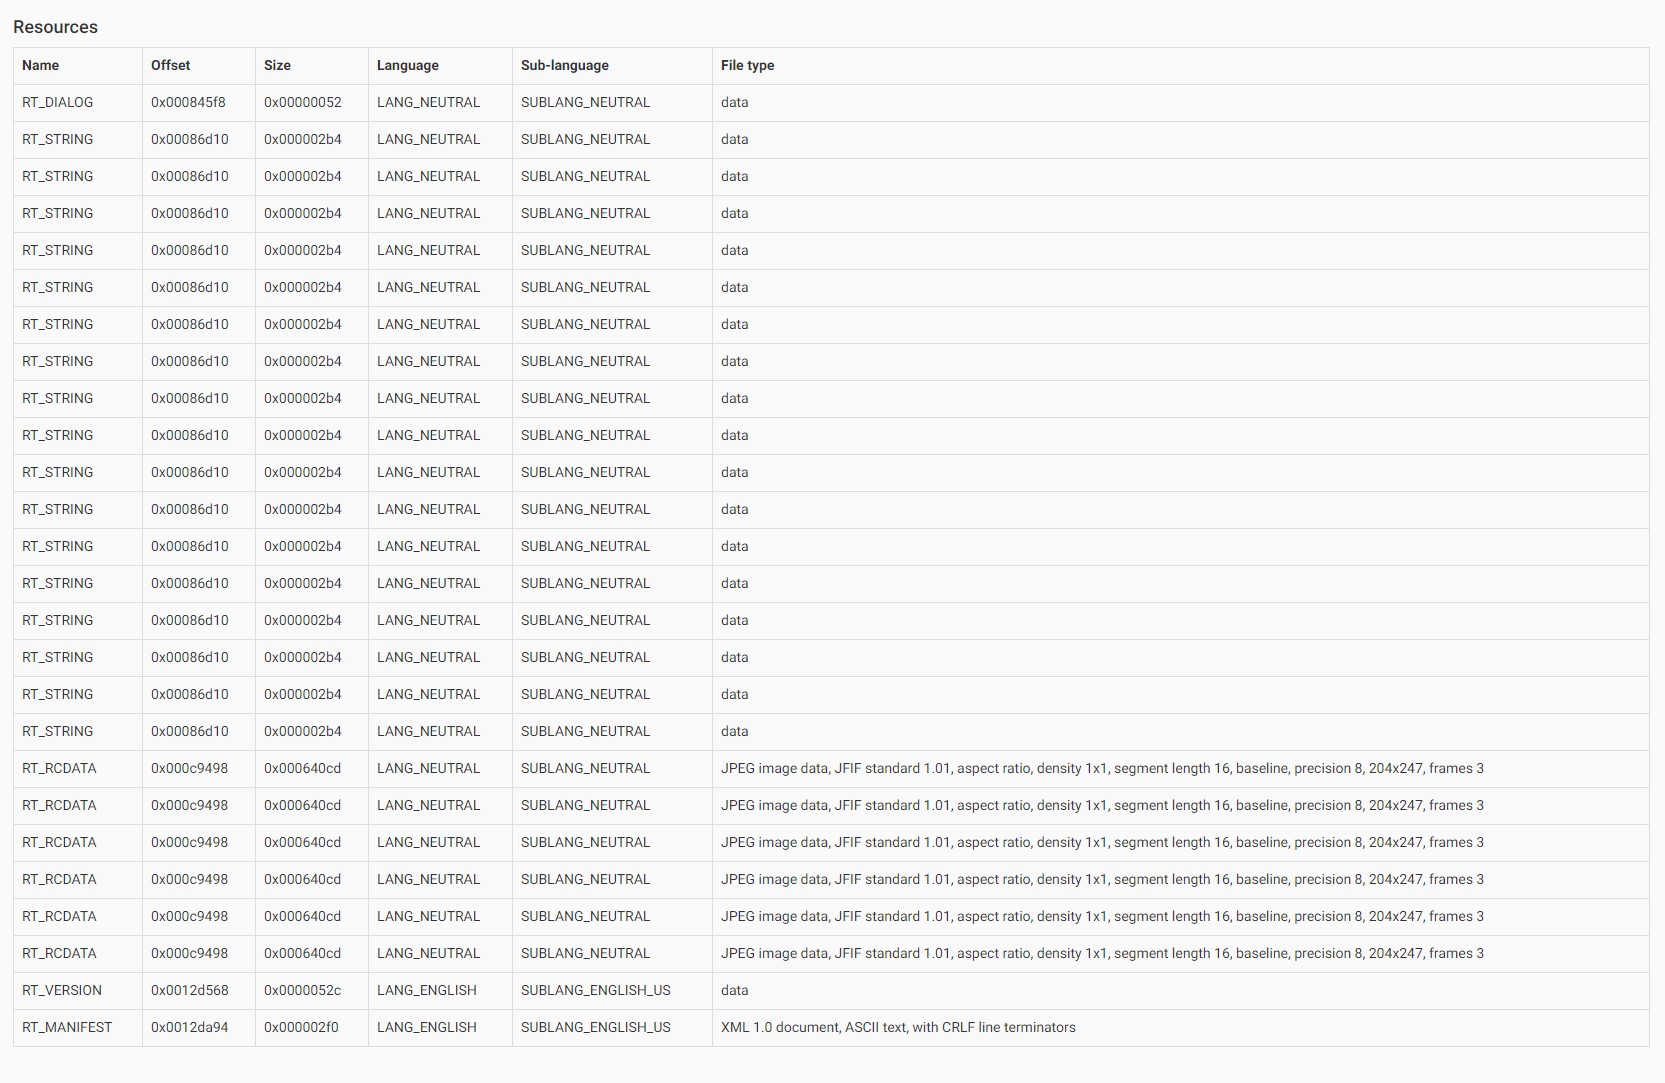Click offset value 0x000845f8
Image resolution: width=1665 pixels, height=1083 pixels.
pyautogui.click(x=188, y=102)
